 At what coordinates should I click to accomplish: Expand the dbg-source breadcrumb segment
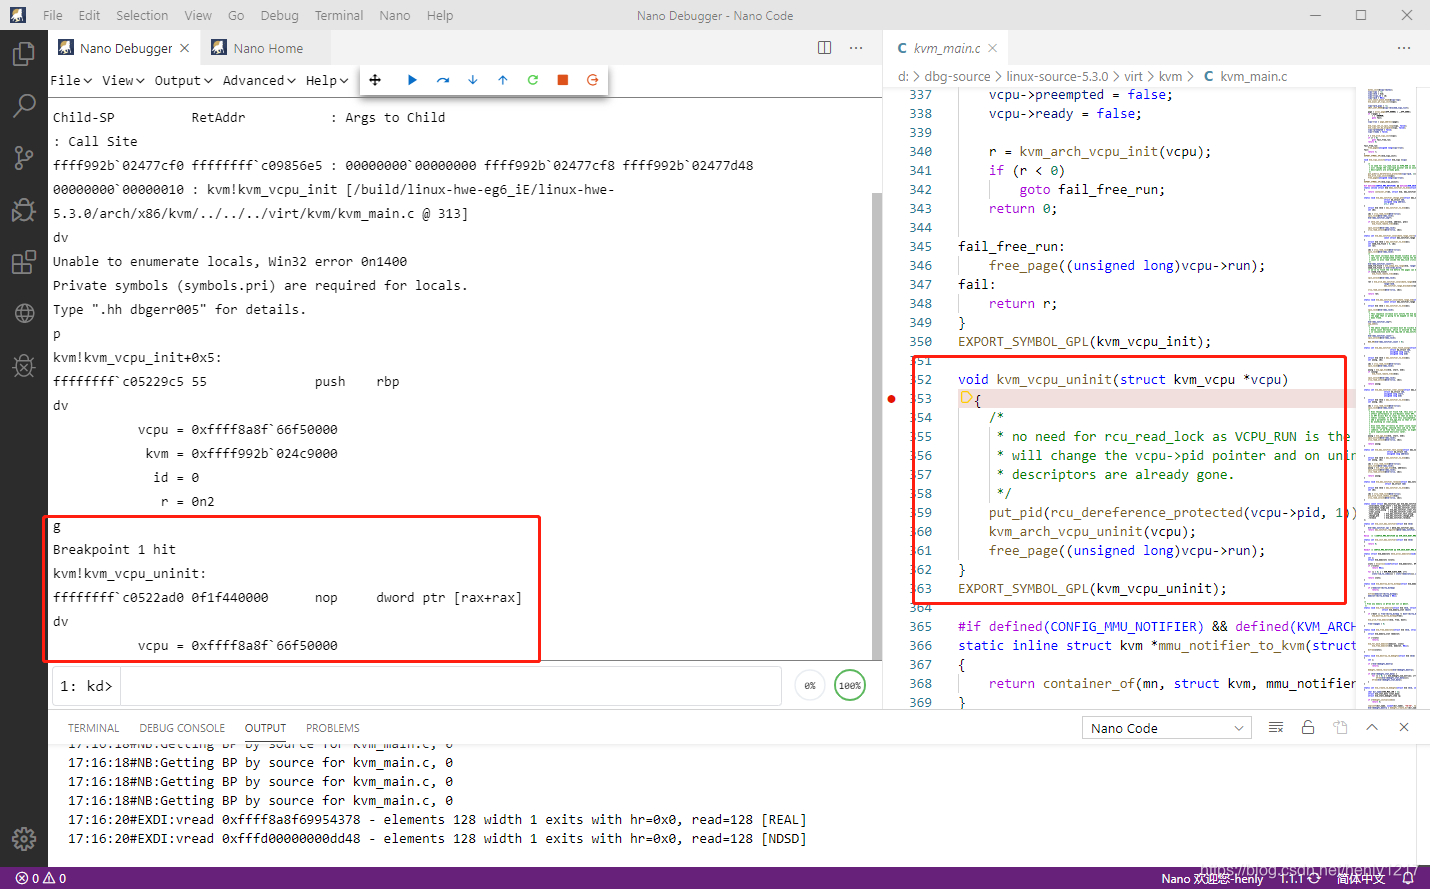click(957, 76)
